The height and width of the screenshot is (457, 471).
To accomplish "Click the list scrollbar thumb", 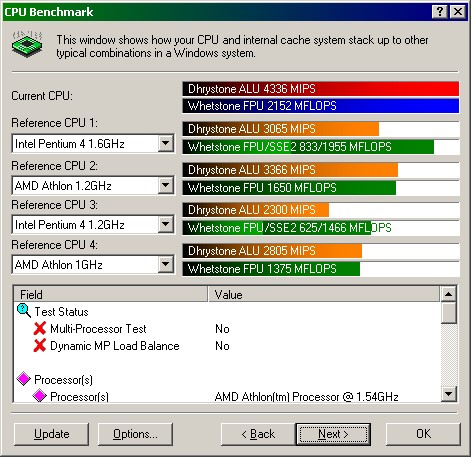I will [x=448, y=313].
